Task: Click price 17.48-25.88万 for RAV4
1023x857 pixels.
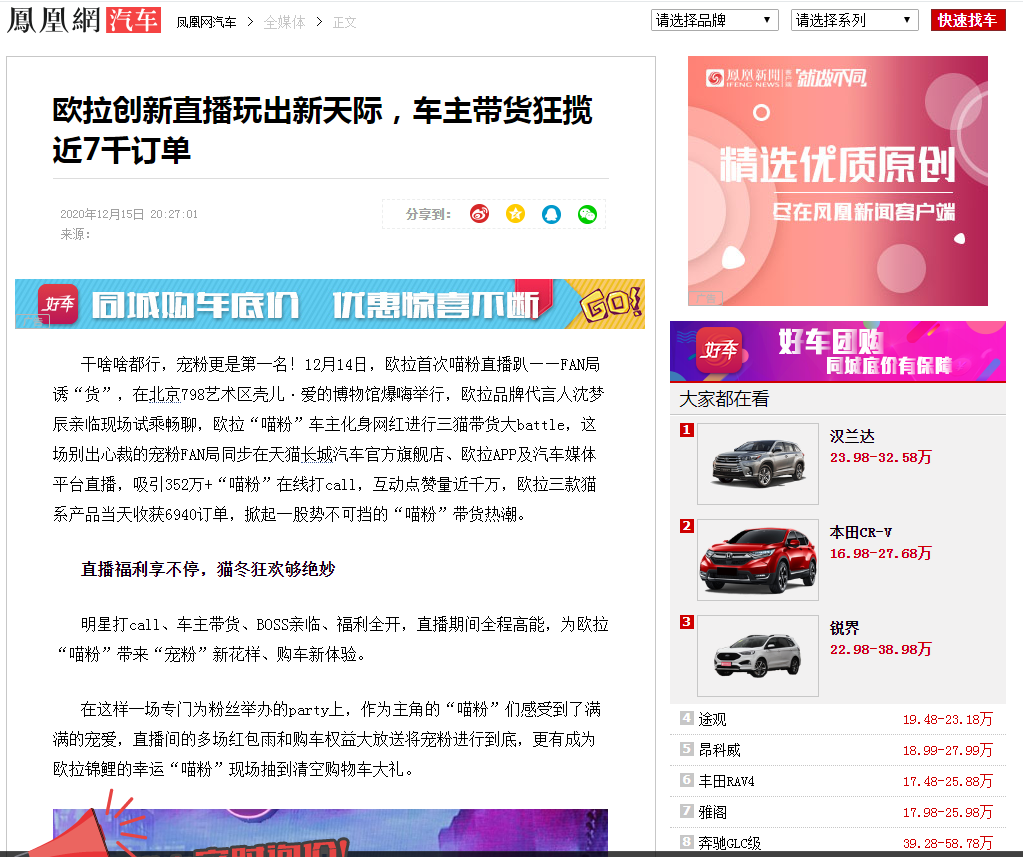Action: (x=948, y=781)
